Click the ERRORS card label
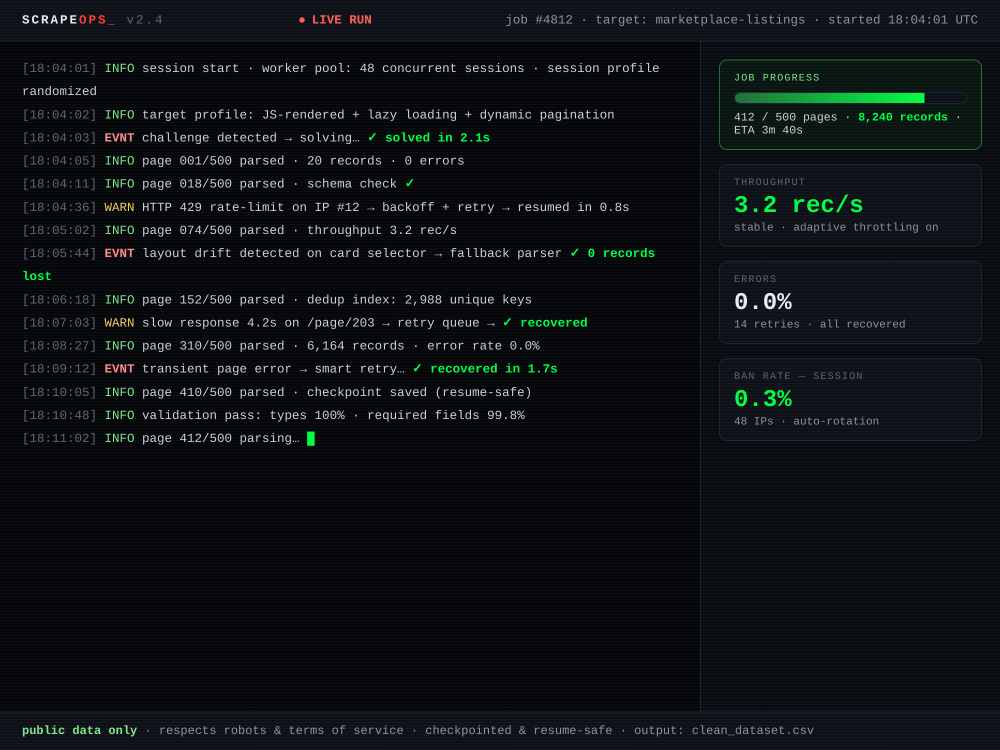The width and height of the screenshot is (1000, 750). (x=755, y=279)
